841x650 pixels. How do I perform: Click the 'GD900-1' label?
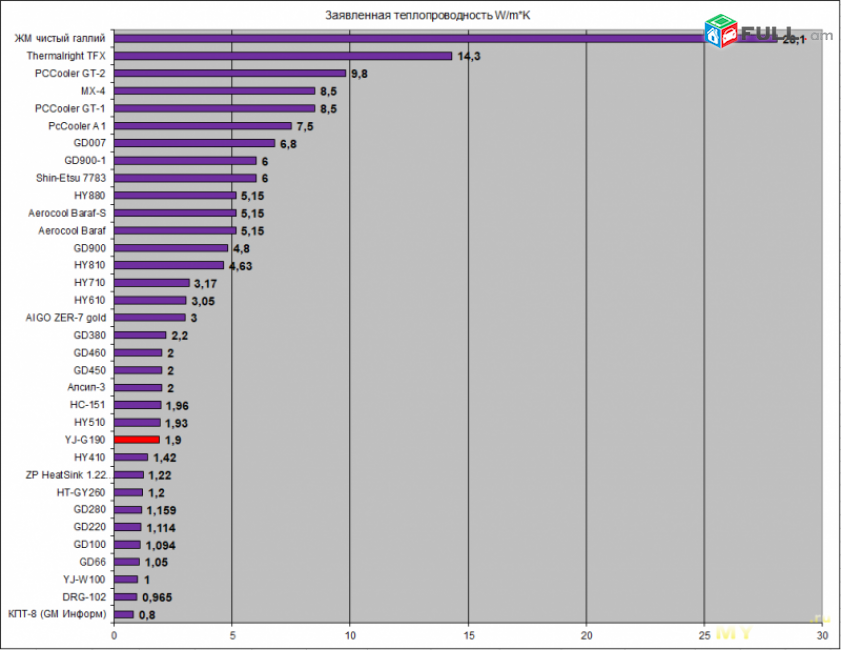coord(85,161)
